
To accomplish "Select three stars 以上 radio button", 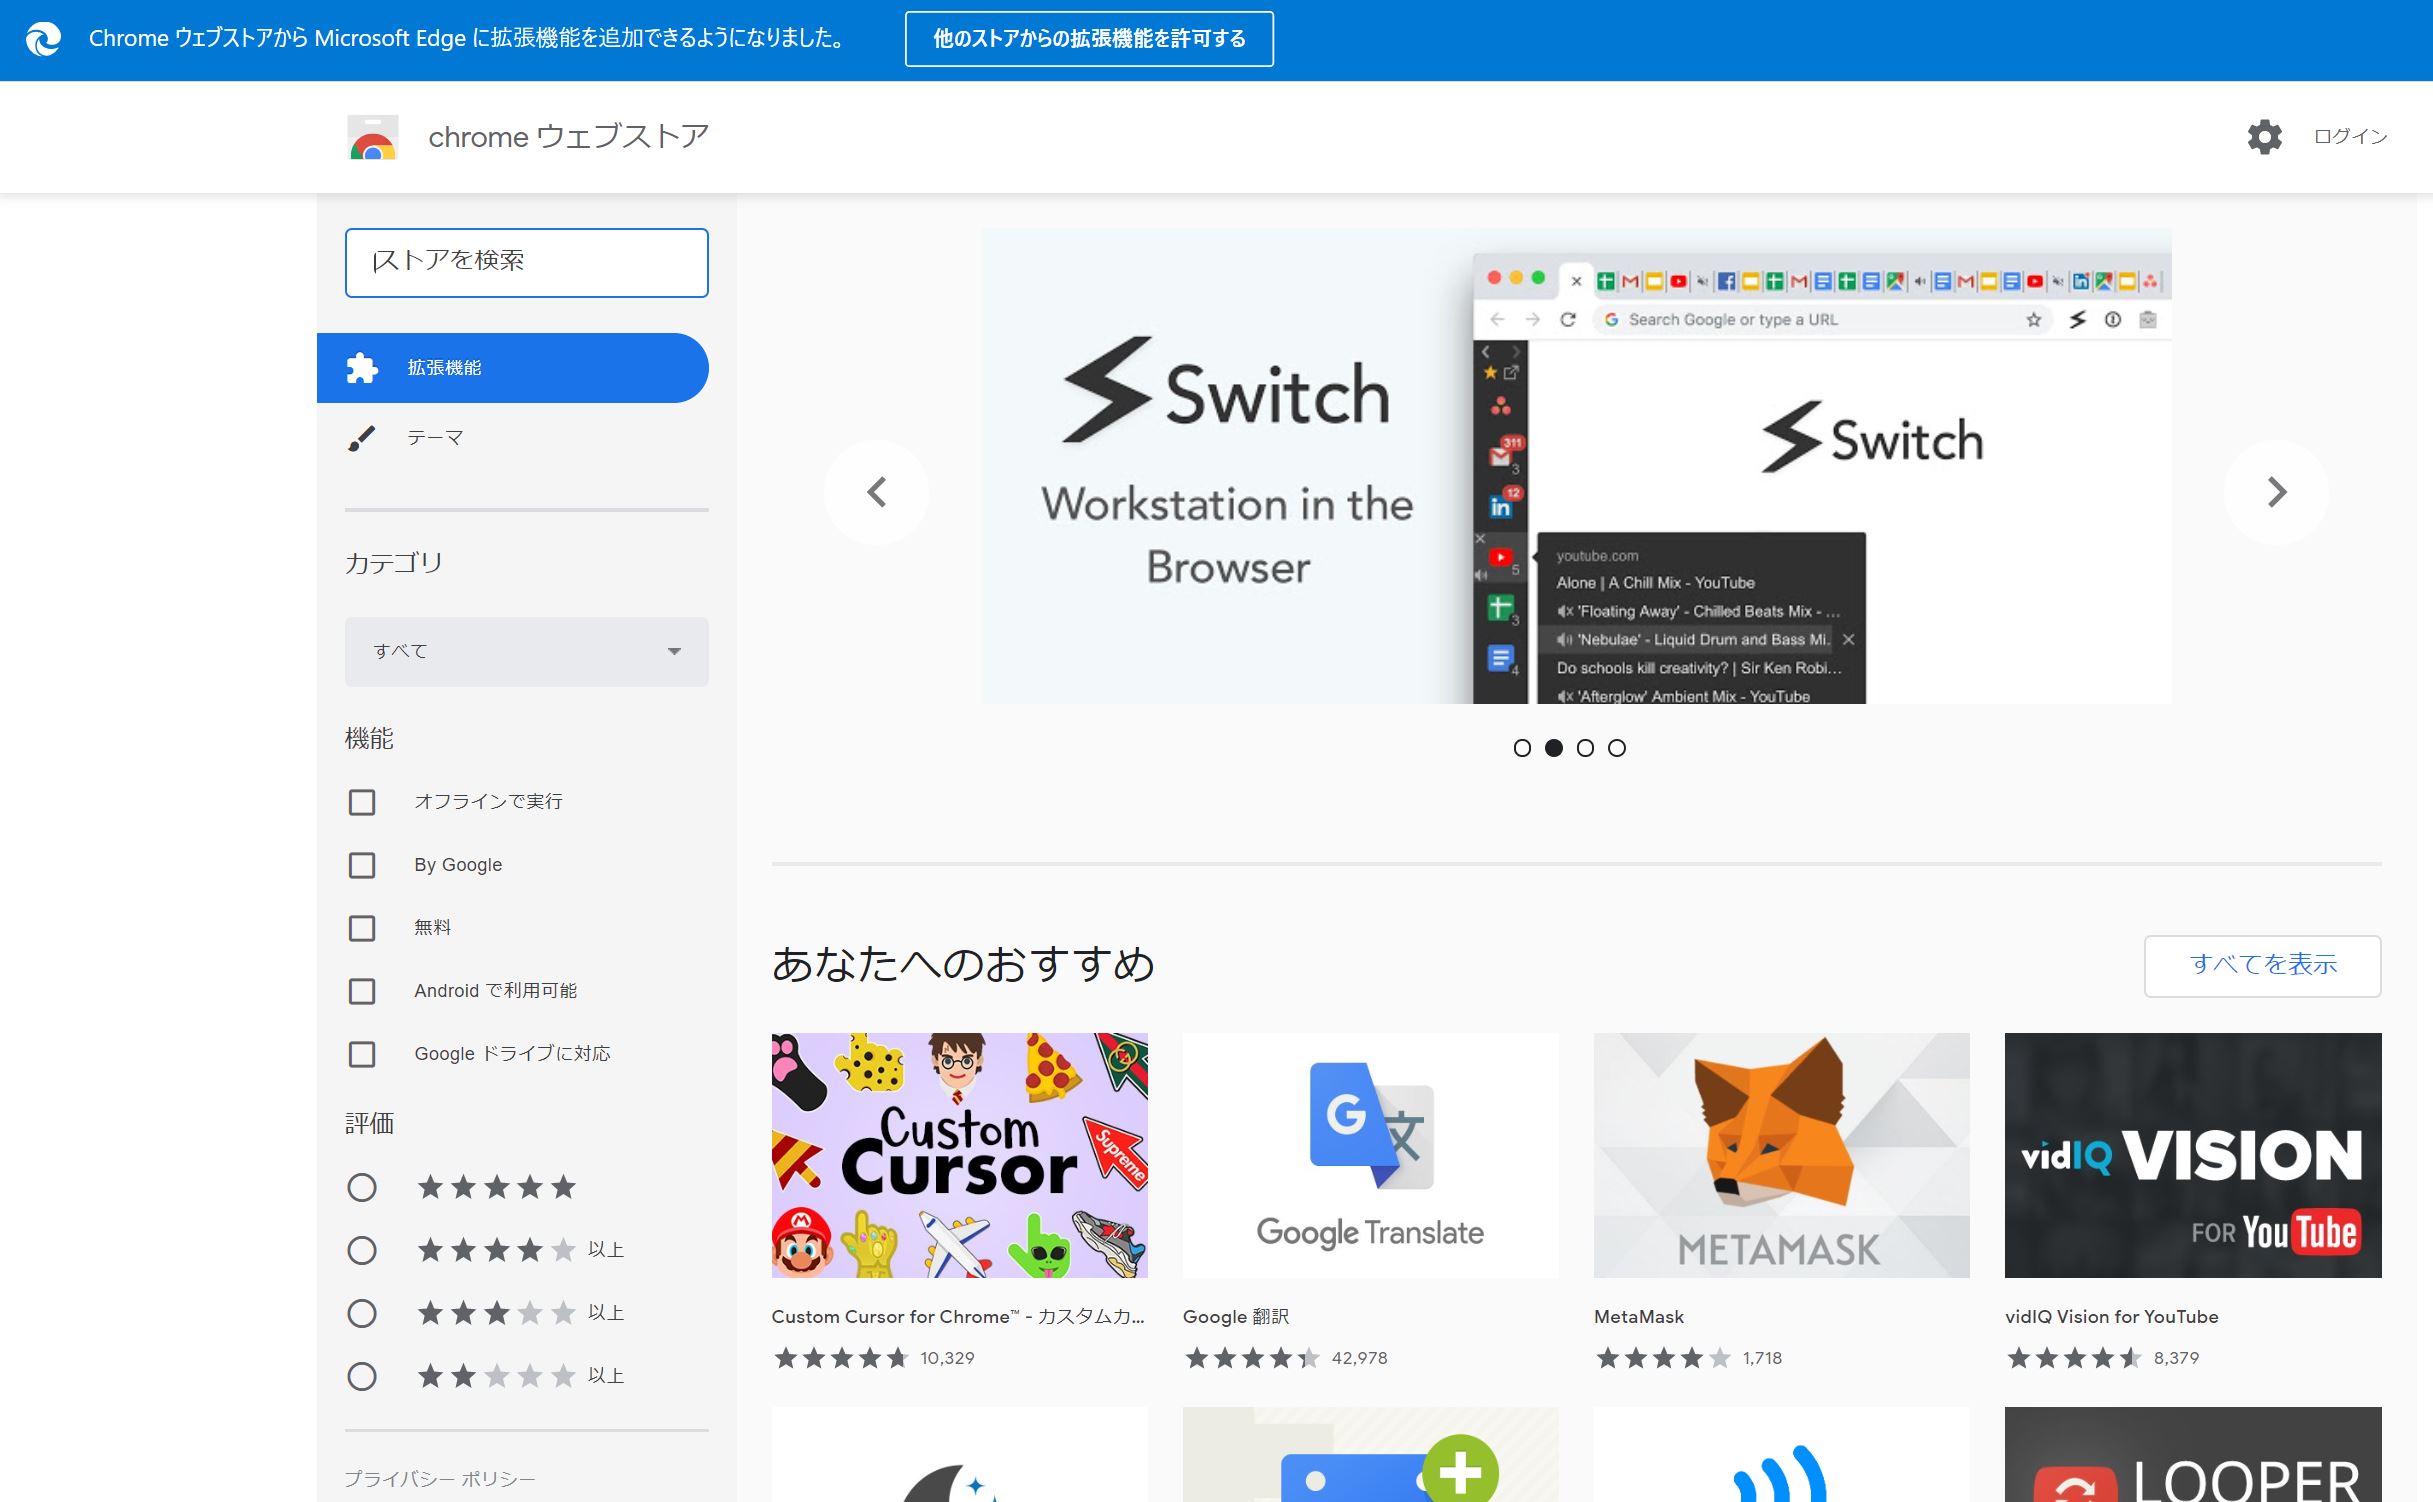I will pyautogui.click(x=362, y=1313).
